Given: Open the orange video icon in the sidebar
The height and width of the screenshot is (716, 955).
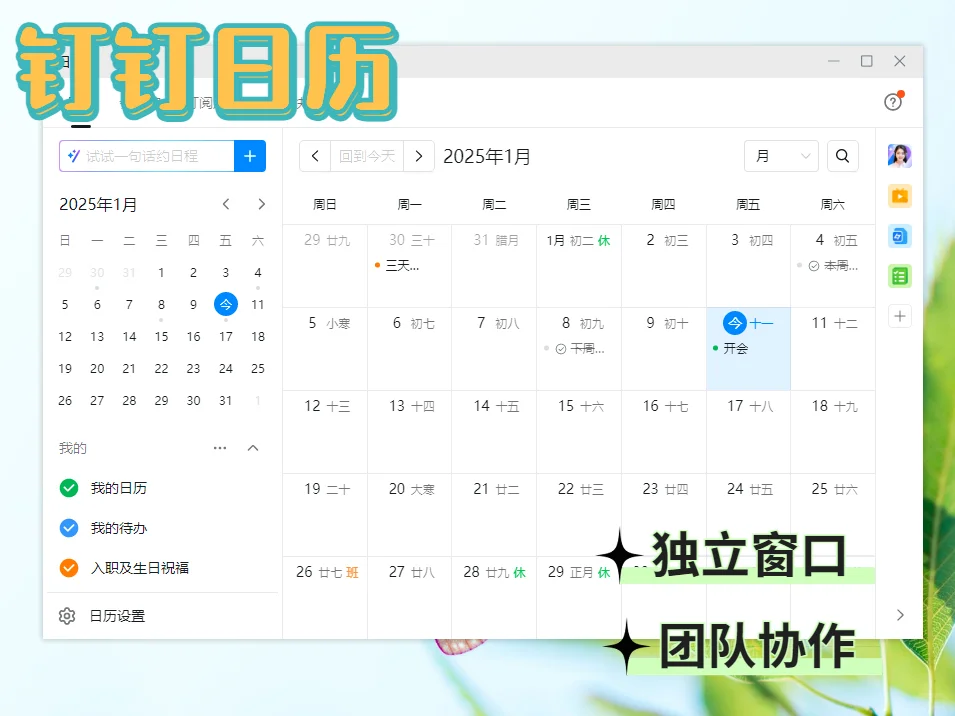Looking at the screenshot, I should (899, 197).
